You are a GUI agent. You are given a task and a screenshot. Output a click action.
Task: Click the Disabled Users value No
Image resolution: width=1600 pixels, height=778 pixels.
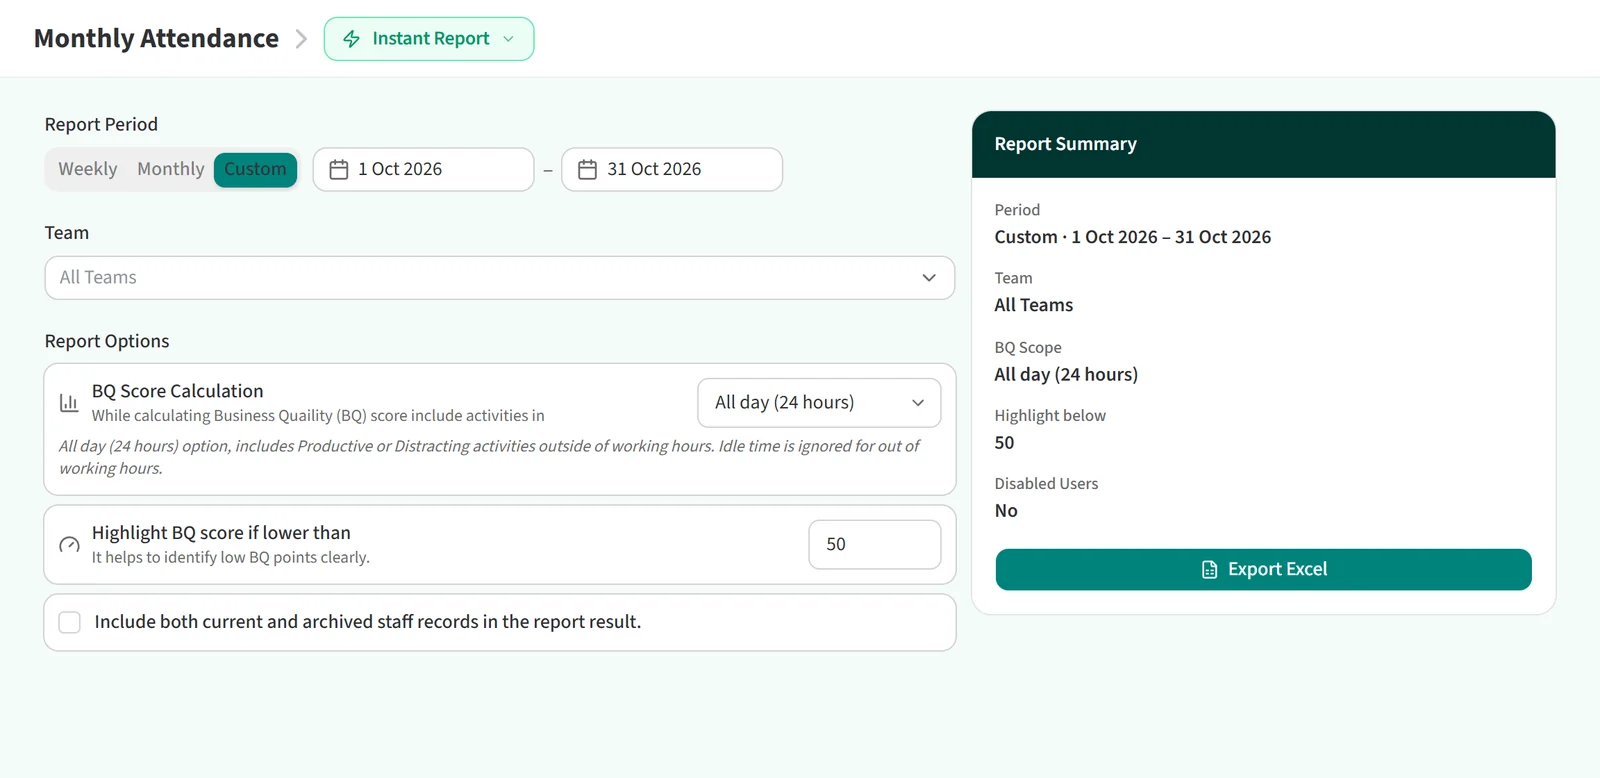coord(1006,511)
